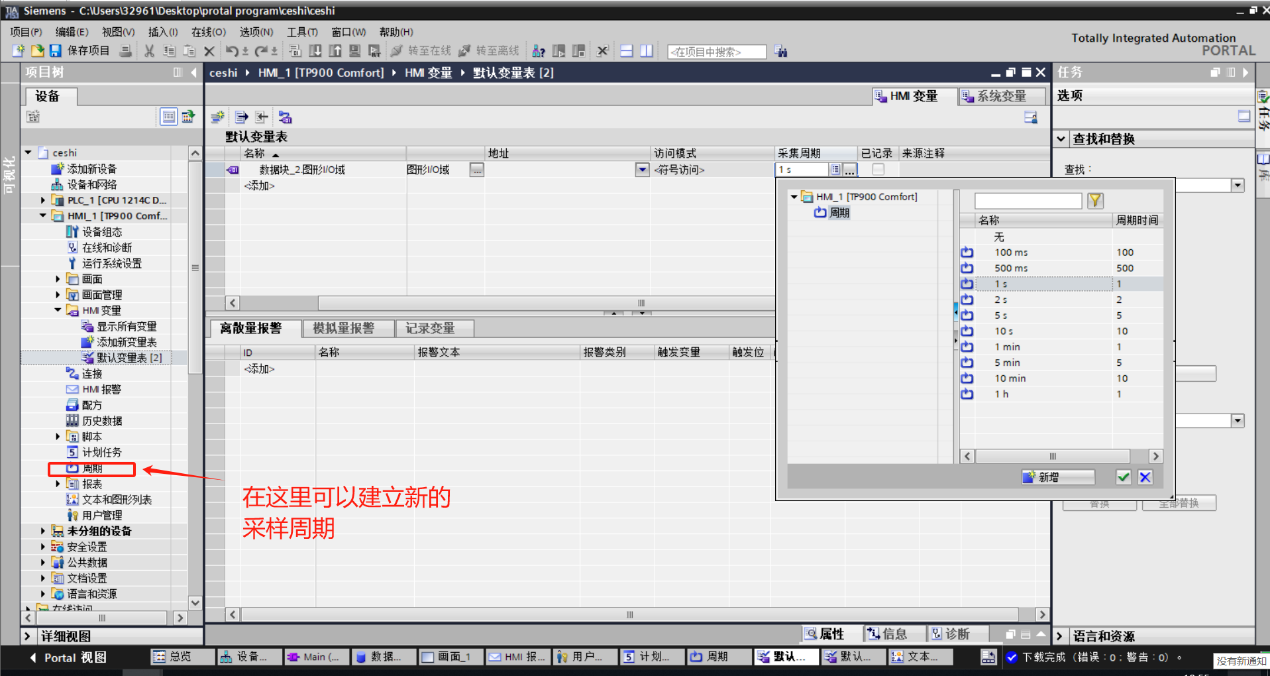Select the 500 ms cycle row
1270x676 pixels.
pos(1061,268)
